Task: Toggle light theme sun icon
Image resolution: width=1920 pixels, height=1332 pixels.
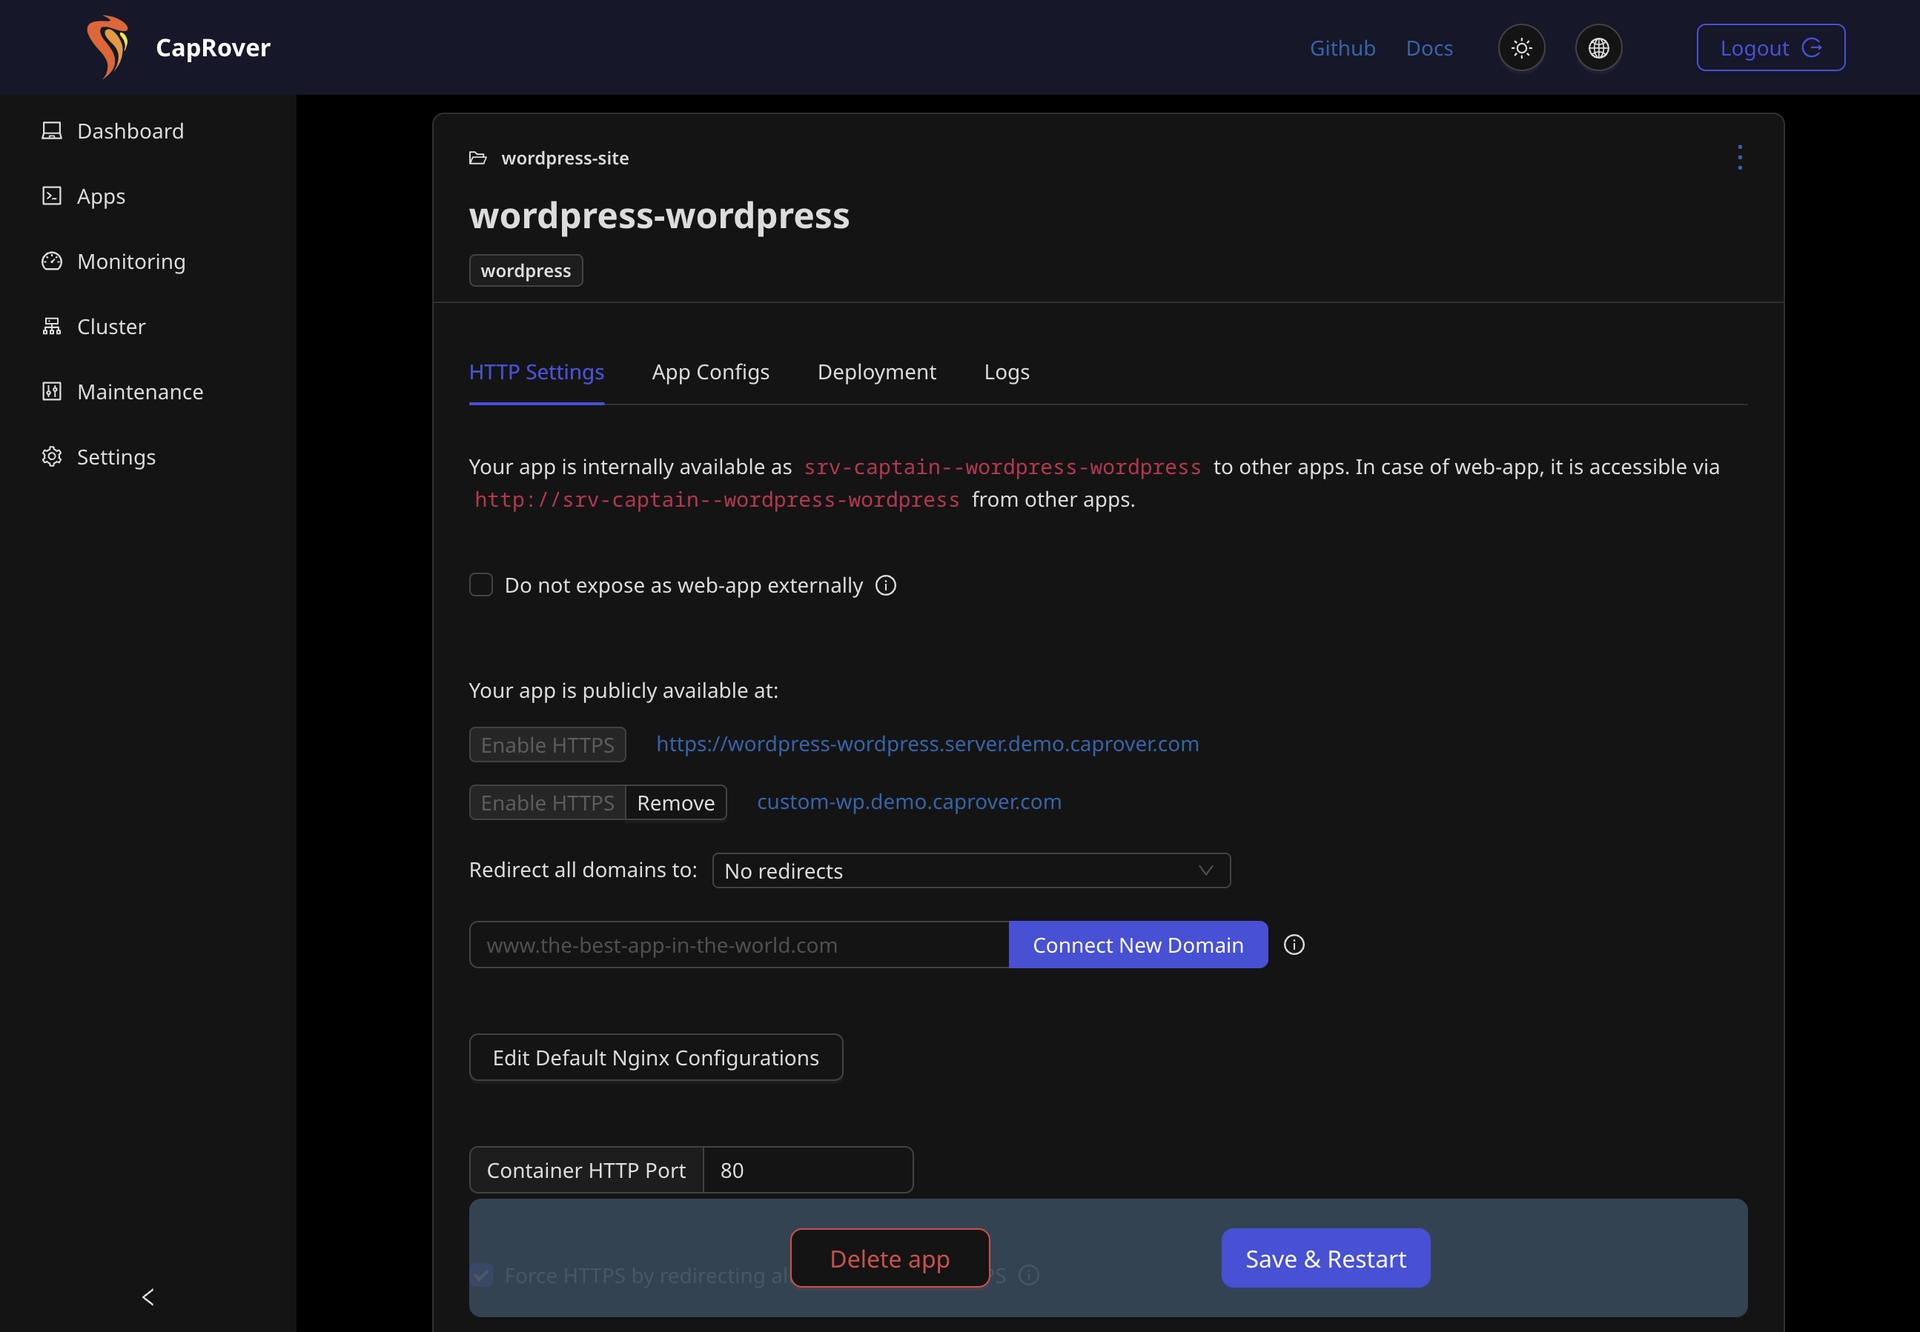Action: coord(1521,48)
